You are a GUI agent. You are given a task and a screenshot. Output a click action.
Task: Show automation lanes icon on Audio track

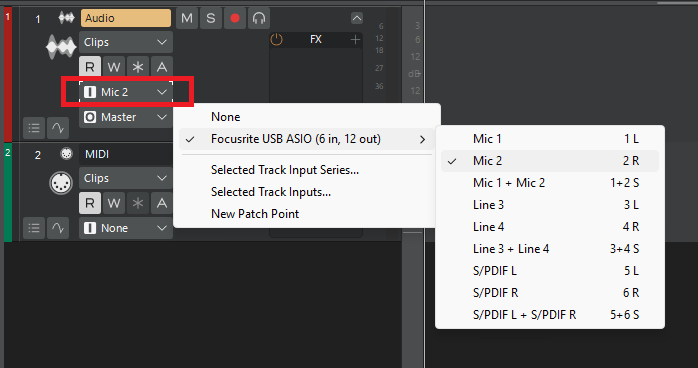tap(58, 128)
